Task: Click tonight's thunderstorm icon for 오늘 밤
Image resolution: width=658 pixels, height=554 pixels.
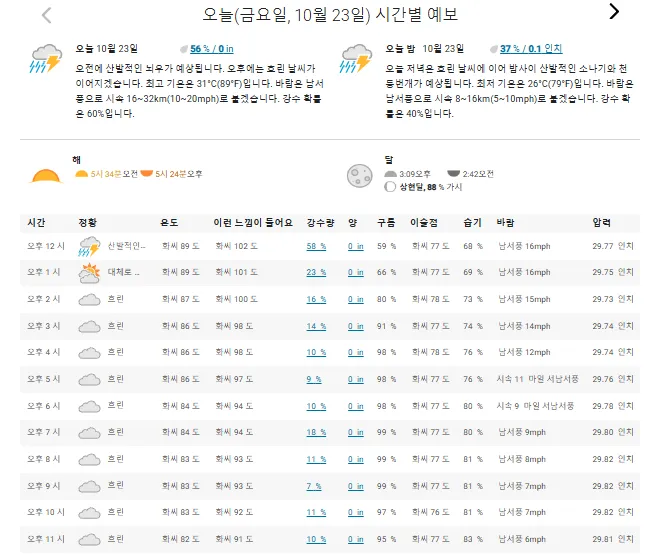Action: click(356, 58)
